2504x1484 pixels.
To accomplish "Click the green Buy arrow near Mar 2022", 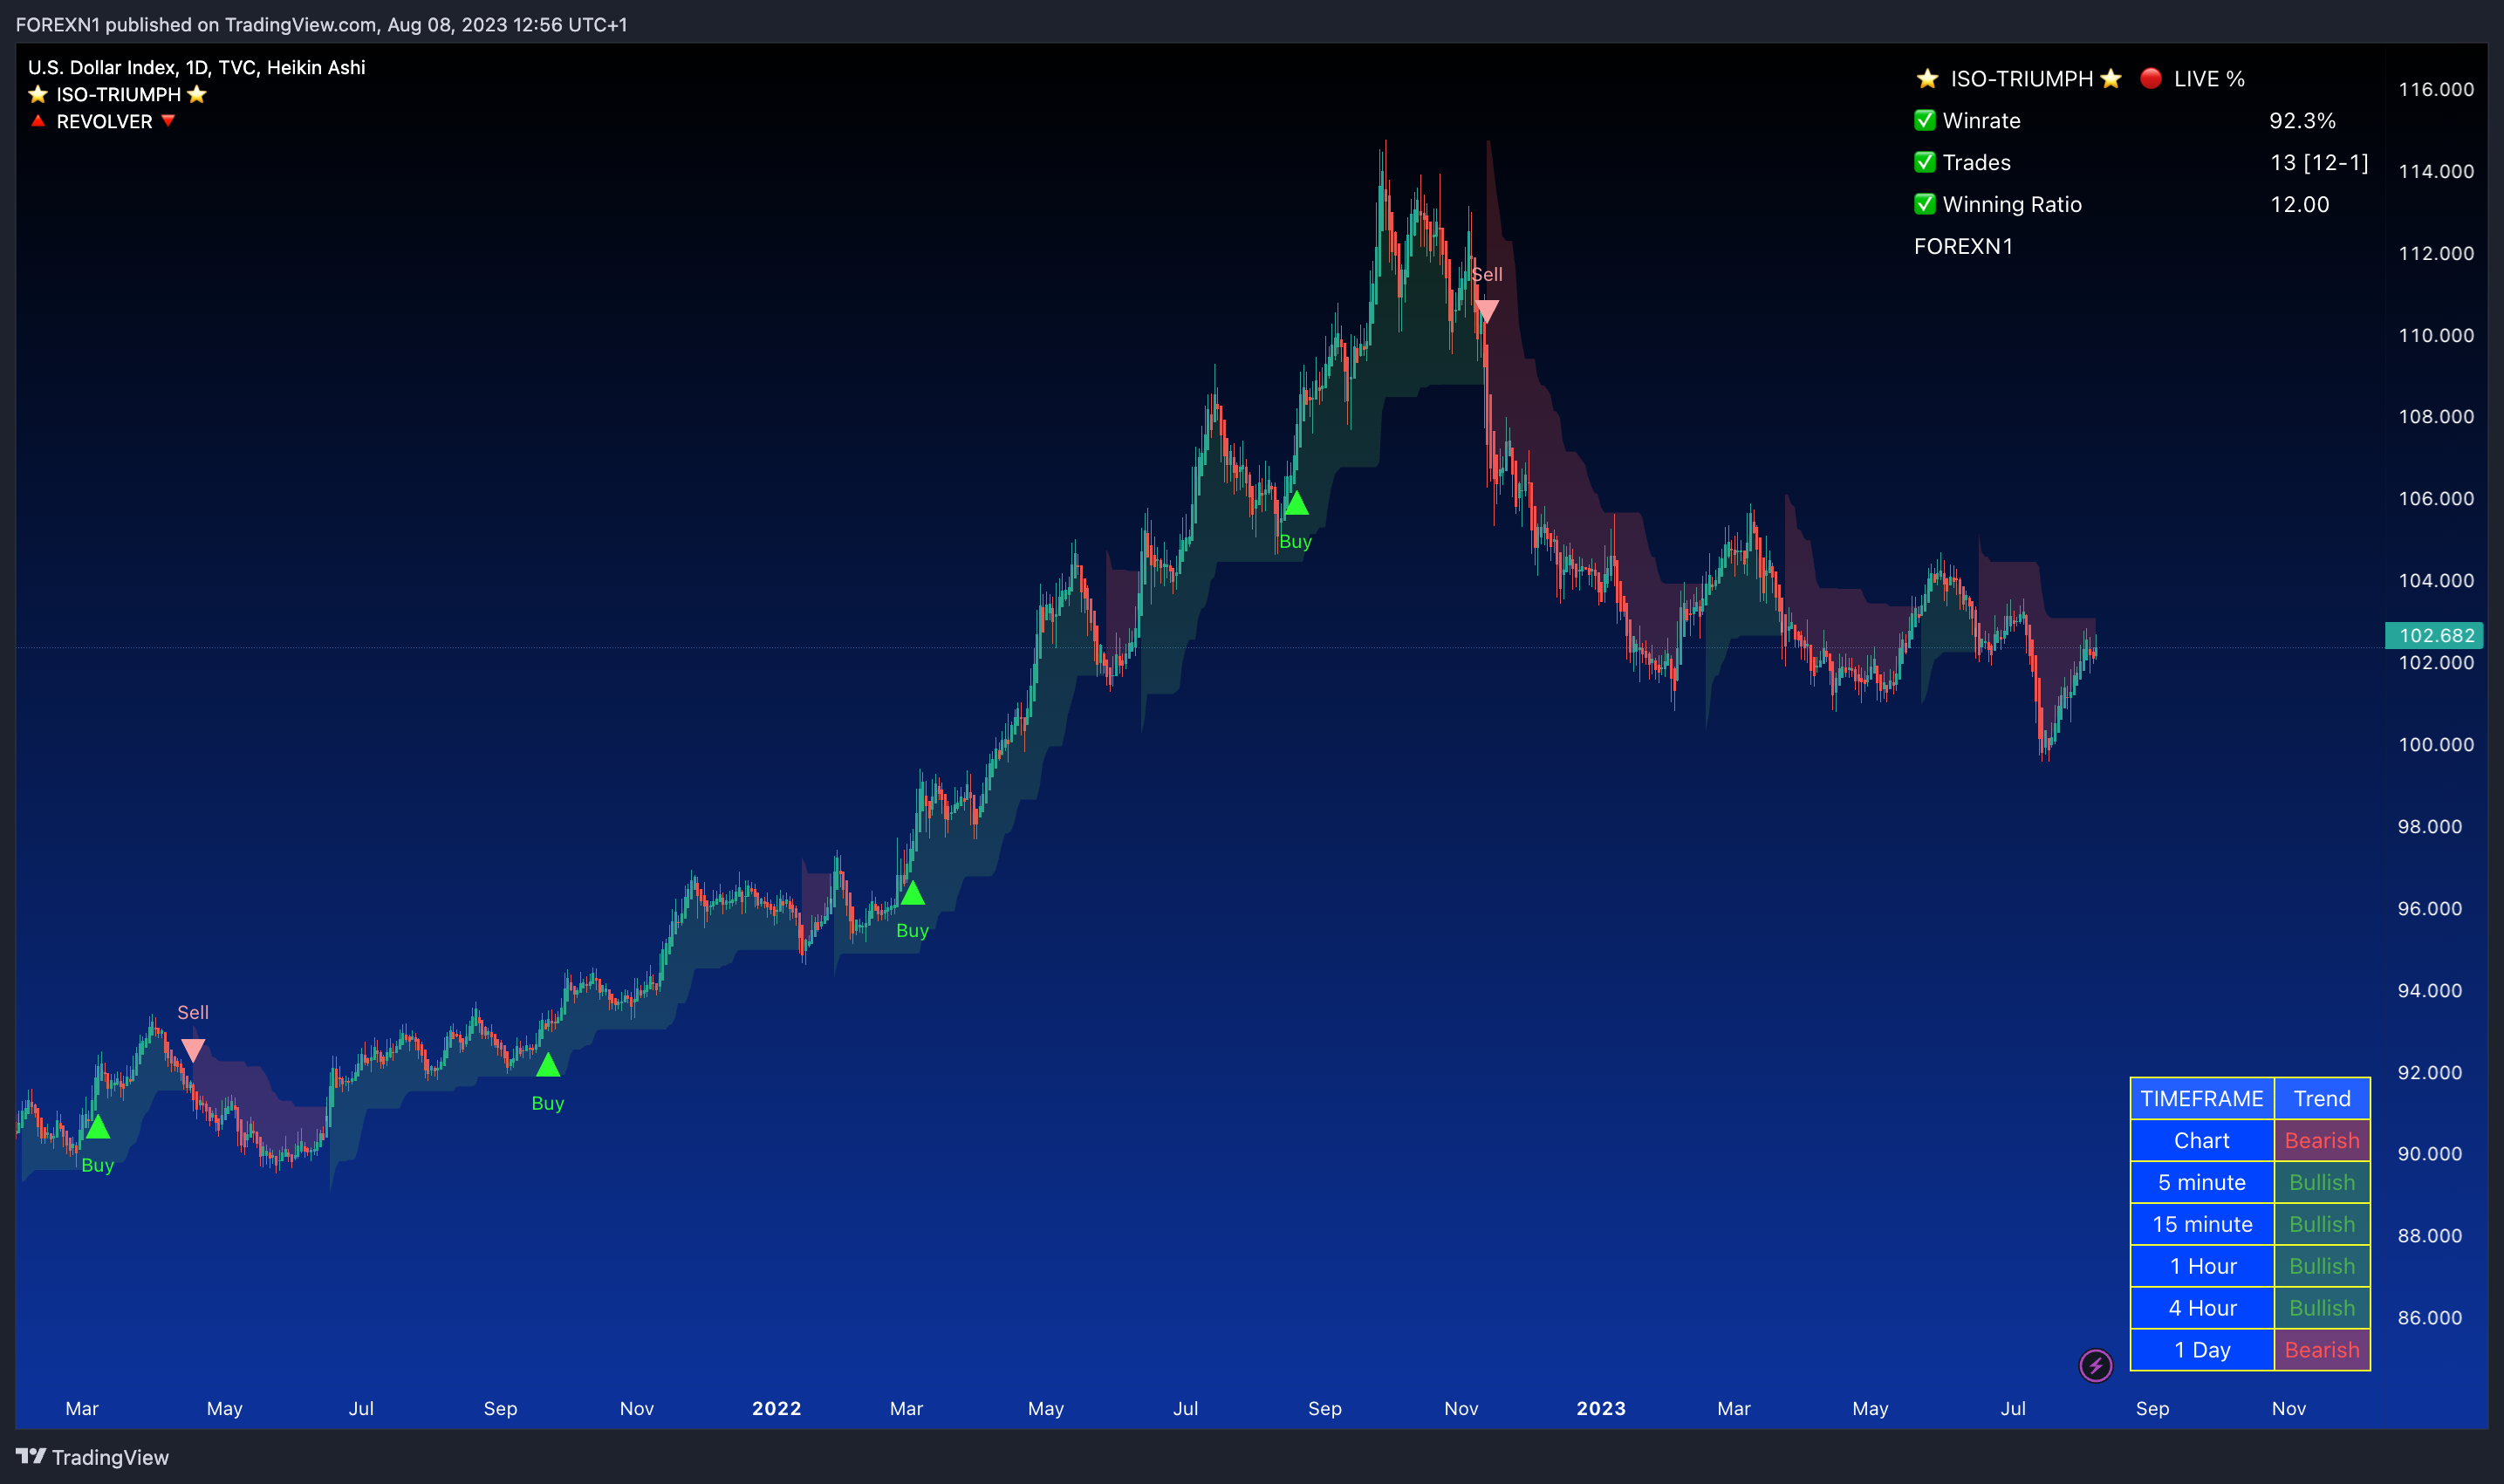I will [912, 892].
